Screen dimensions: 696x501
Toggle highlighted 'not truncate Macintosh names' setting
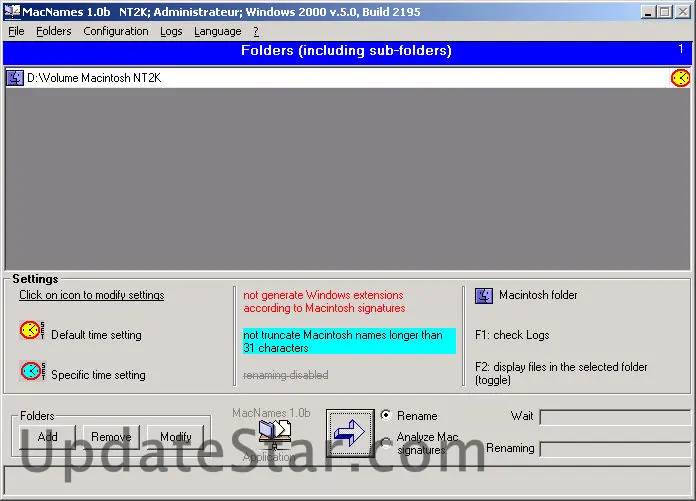tap(349, 341)
